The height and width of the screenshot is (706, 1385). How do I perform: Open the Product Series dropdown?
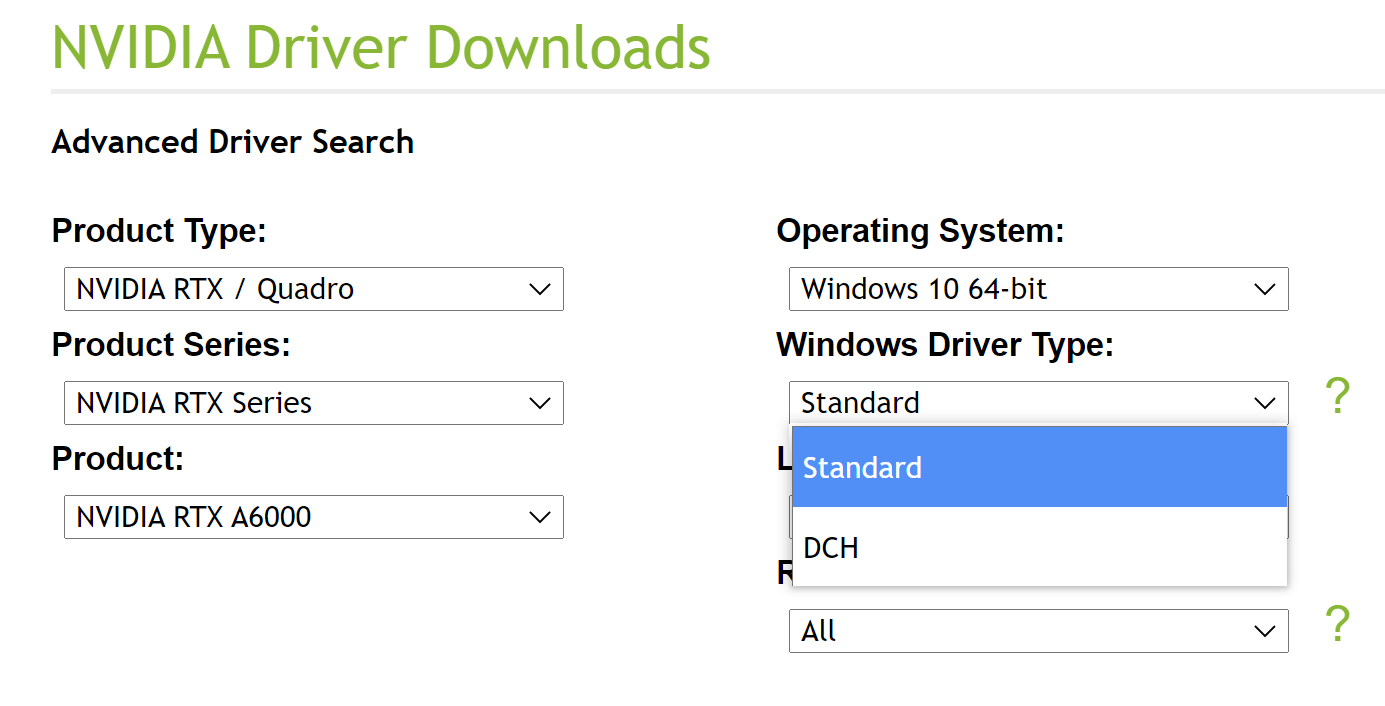(x=313, y=403)
